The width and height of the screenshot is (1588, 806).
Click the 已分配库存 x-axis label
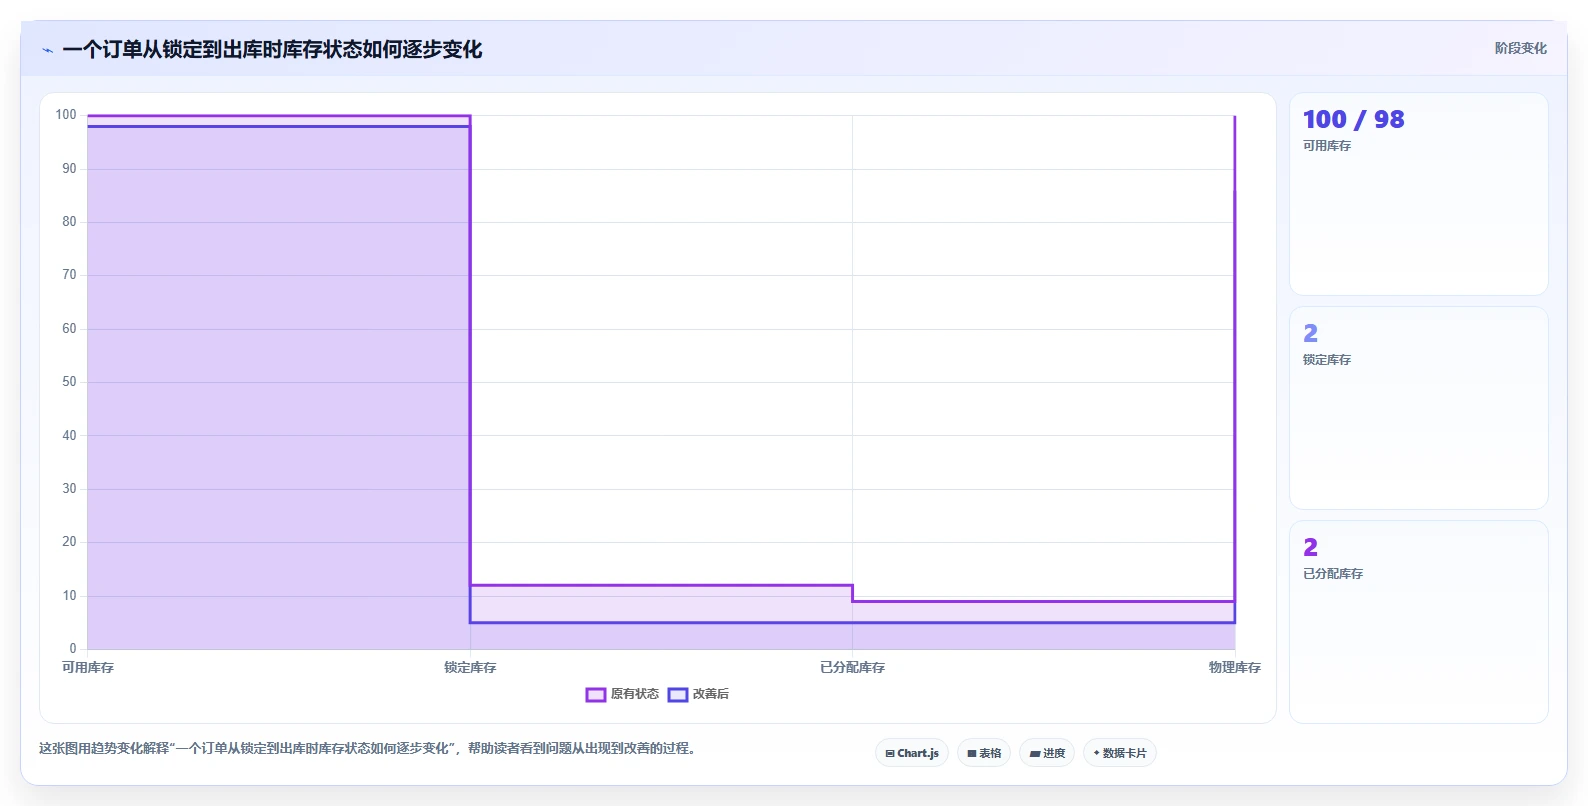tap(852, 667)
